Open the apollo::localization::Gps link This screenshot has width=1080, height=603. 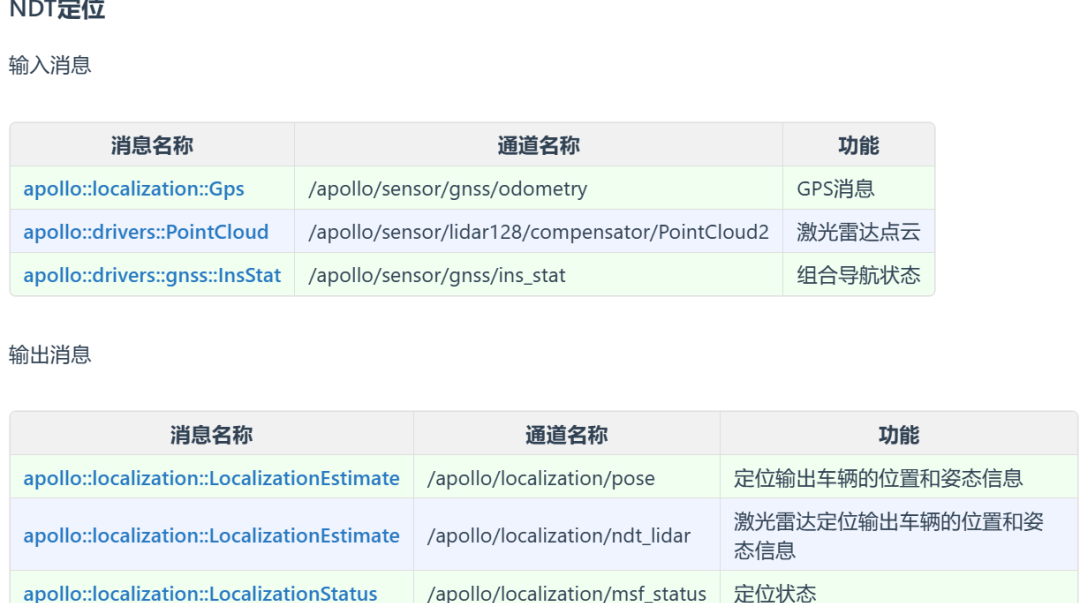pos(134,189)
